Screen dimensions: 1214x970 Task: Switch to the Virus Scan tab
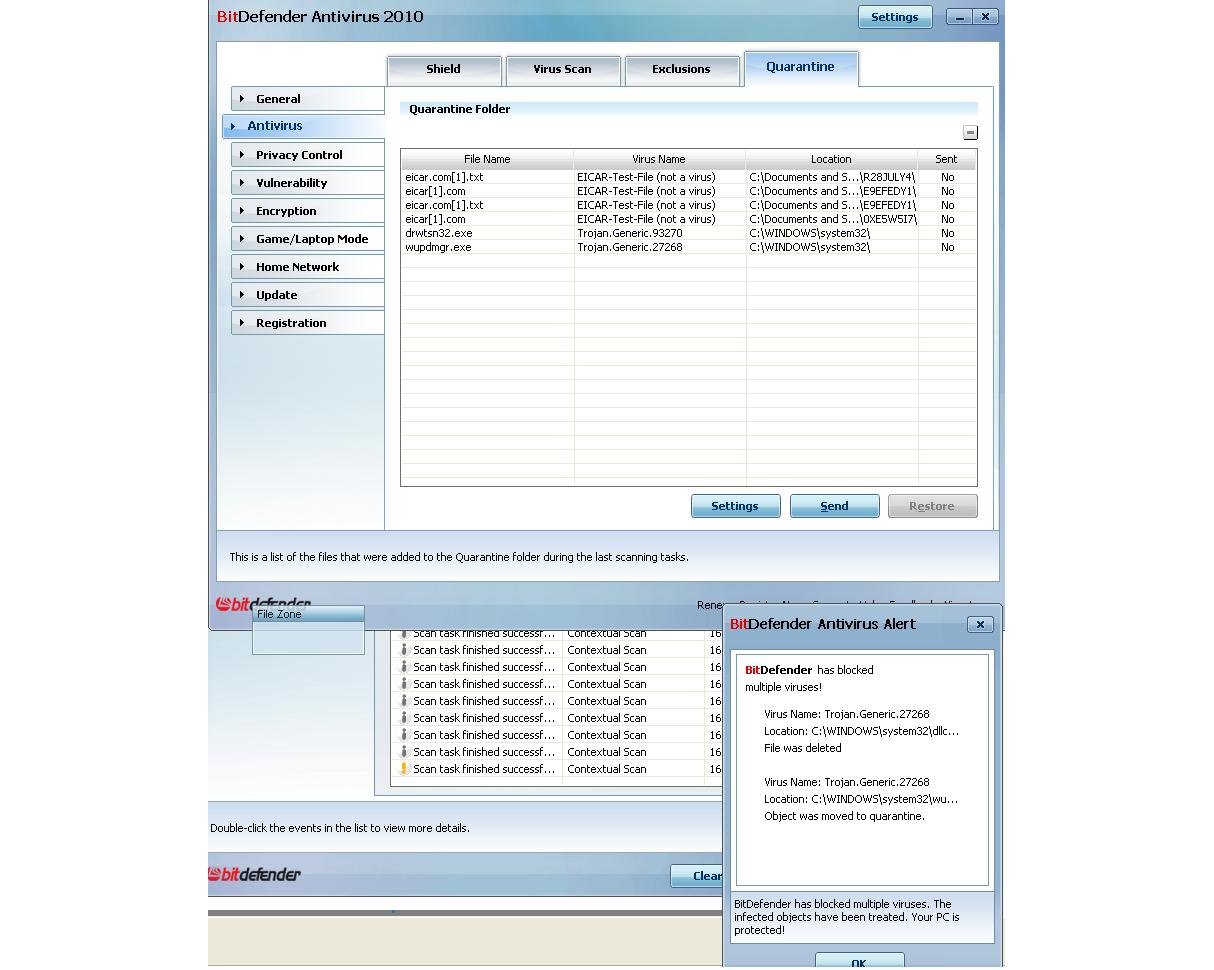pos(562,70)
